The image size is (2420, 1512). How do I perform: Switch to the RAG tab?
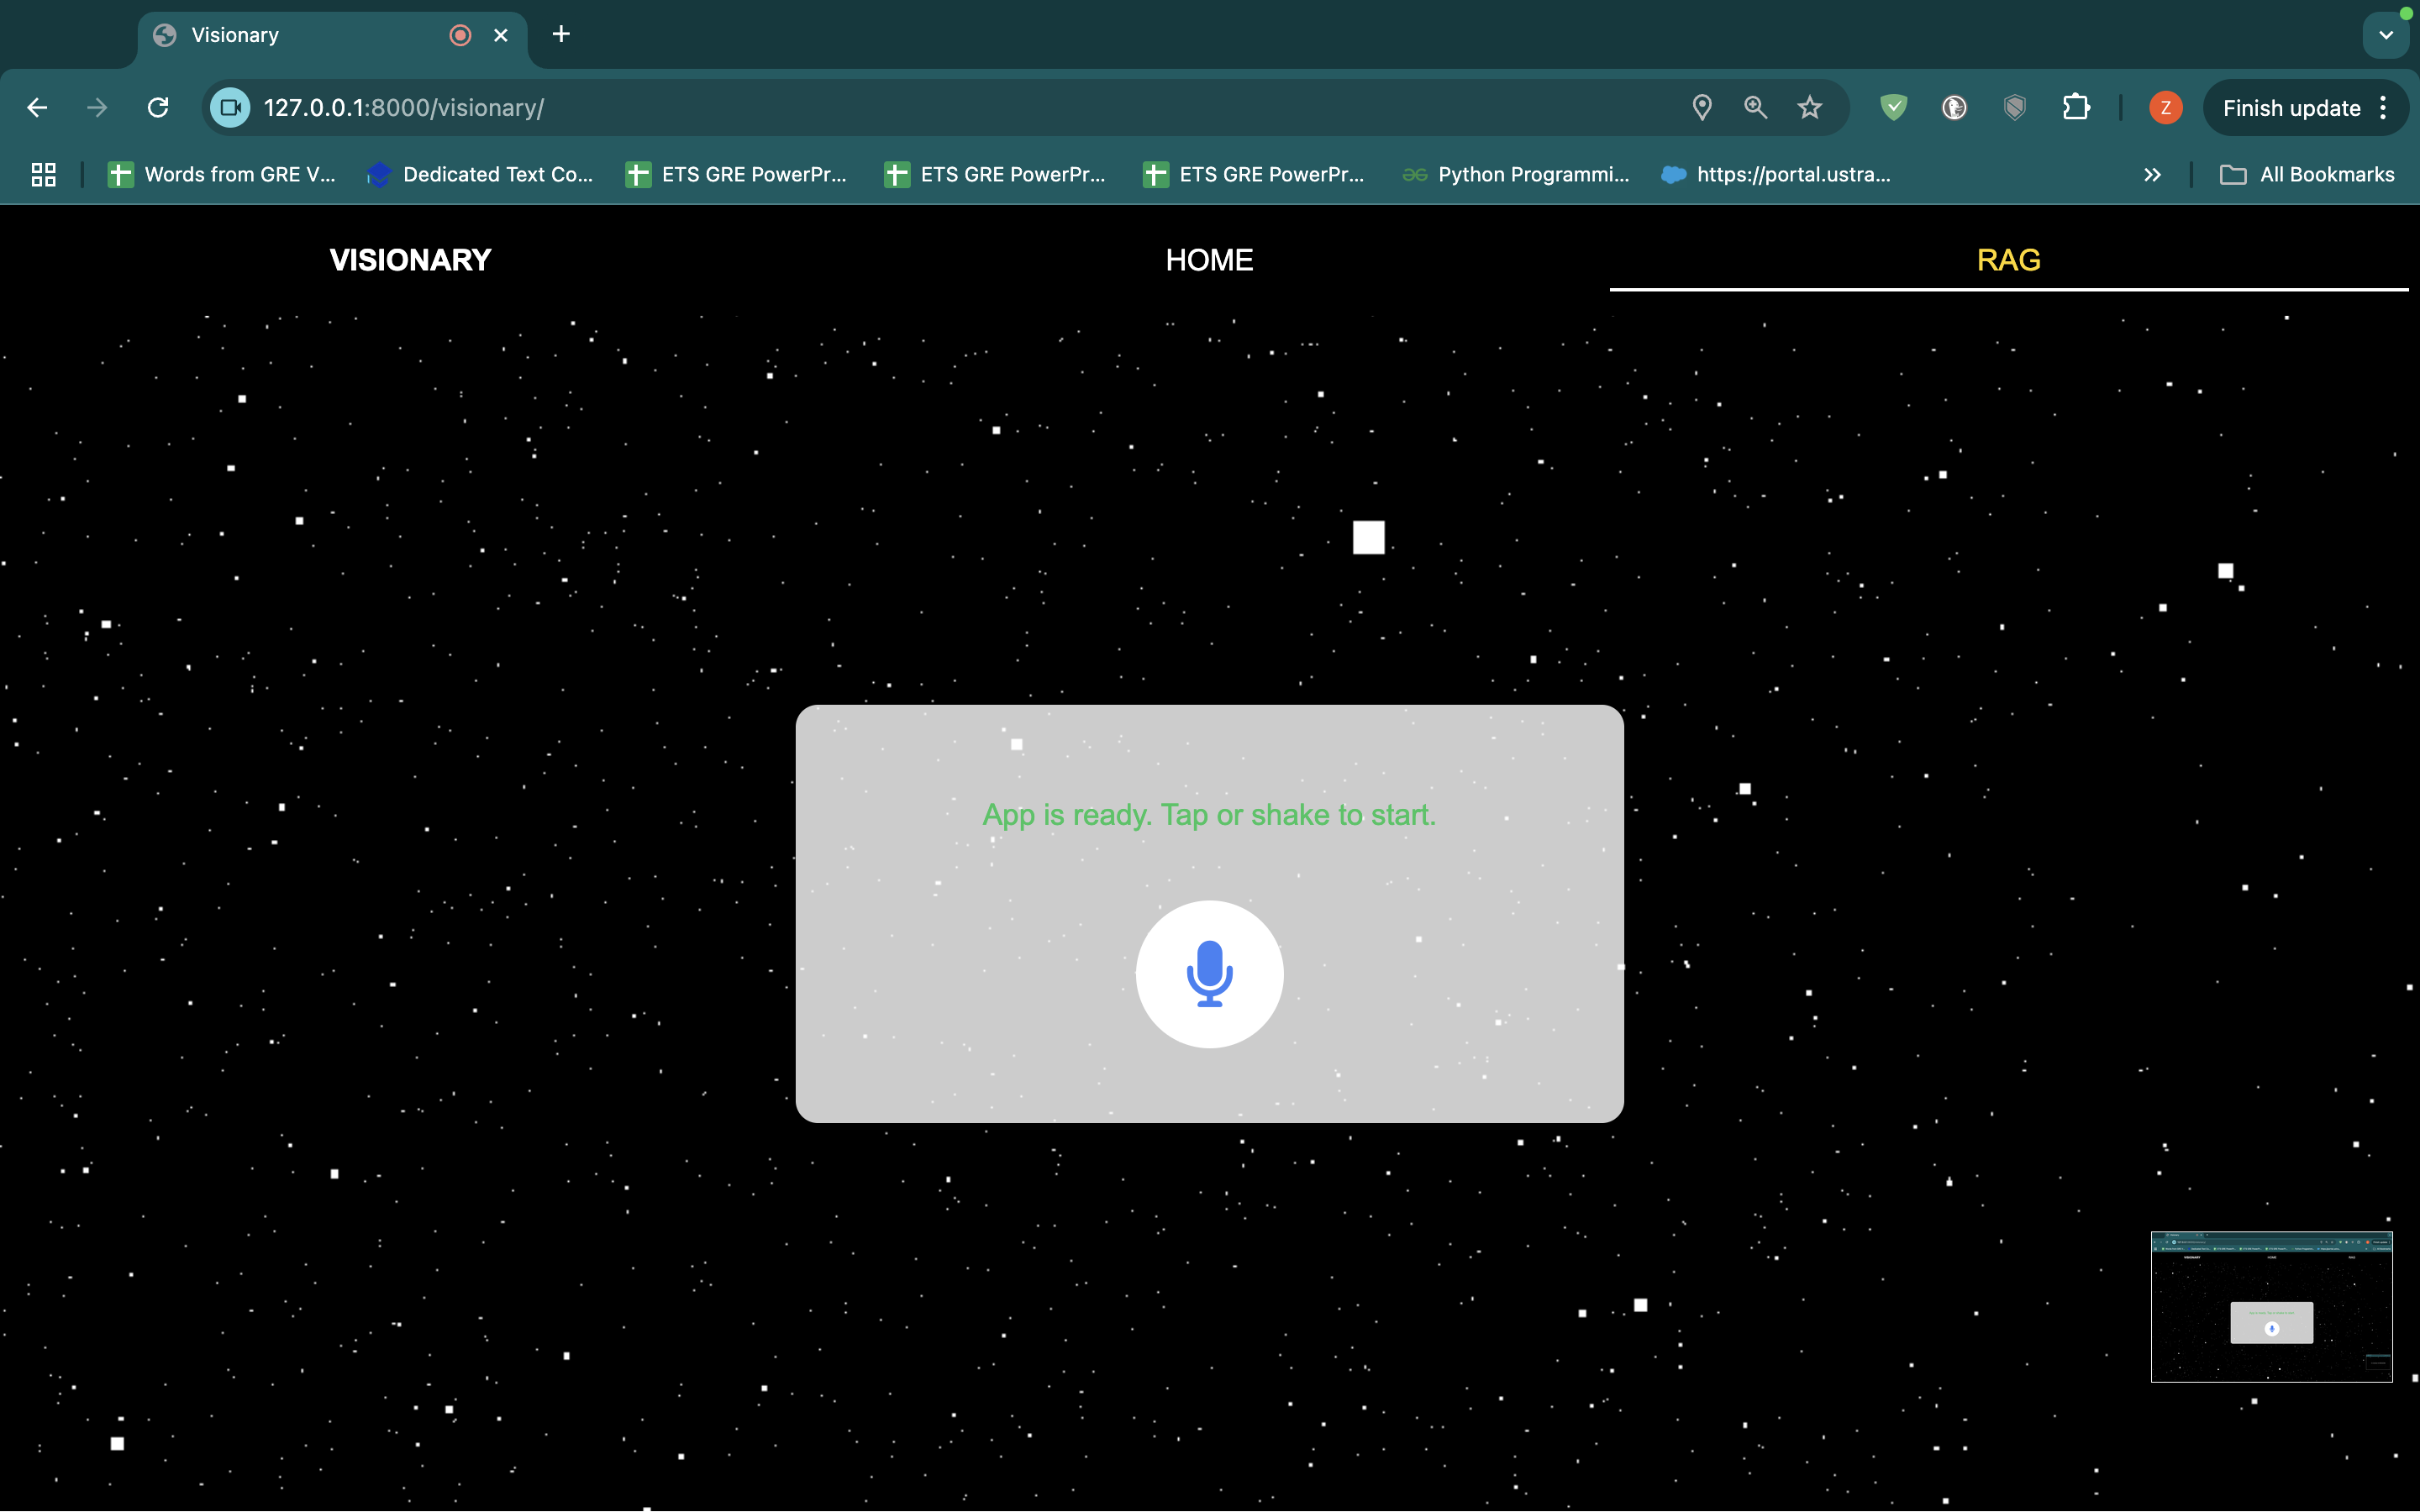pos(2008,260)
